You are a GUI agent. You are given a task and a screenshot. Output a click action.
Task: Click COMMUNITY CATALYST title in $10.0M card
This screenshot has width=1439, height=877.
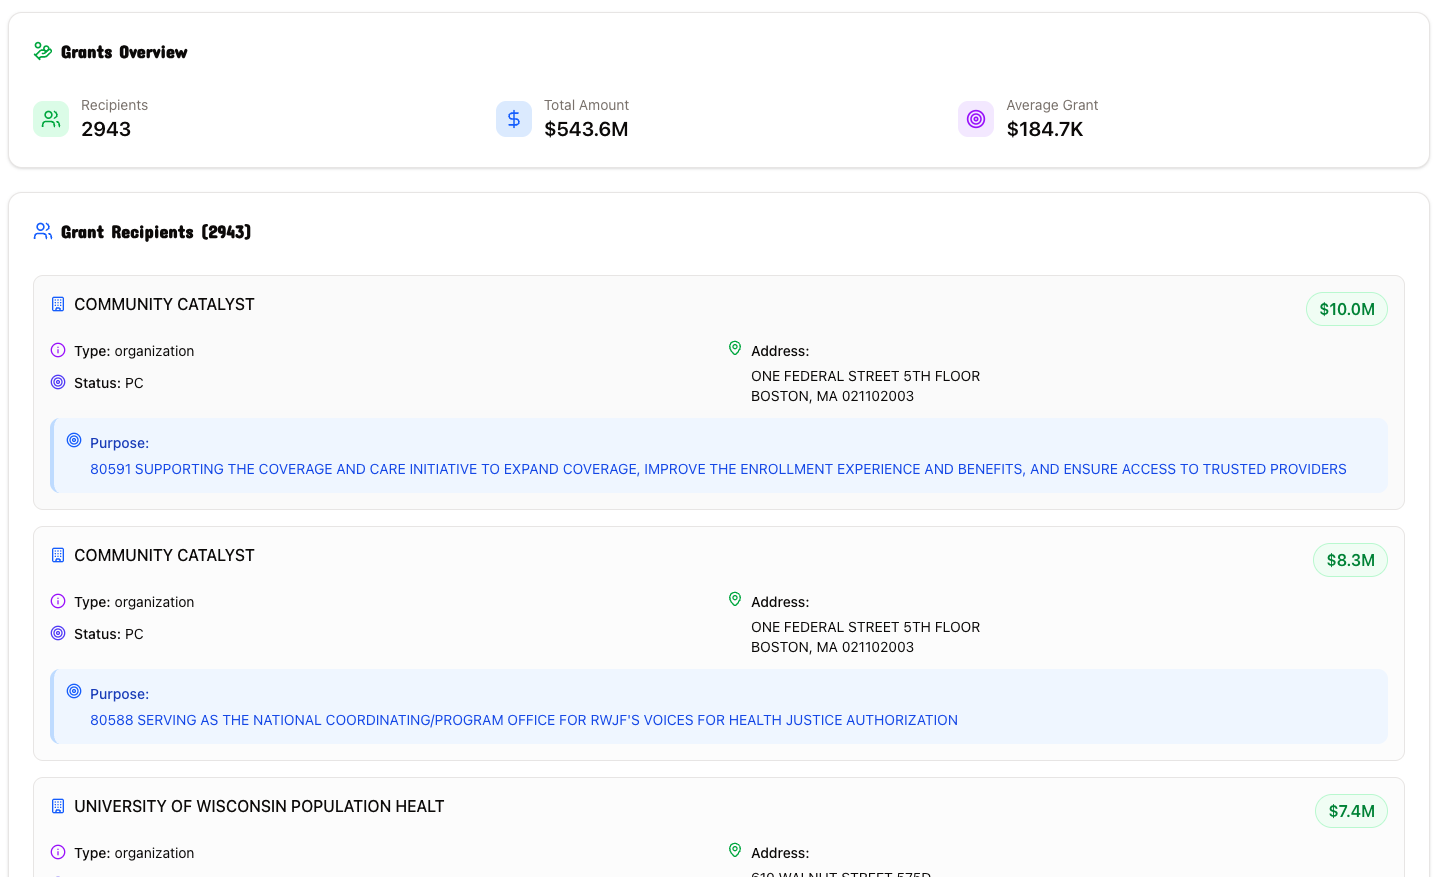(164, 304)
